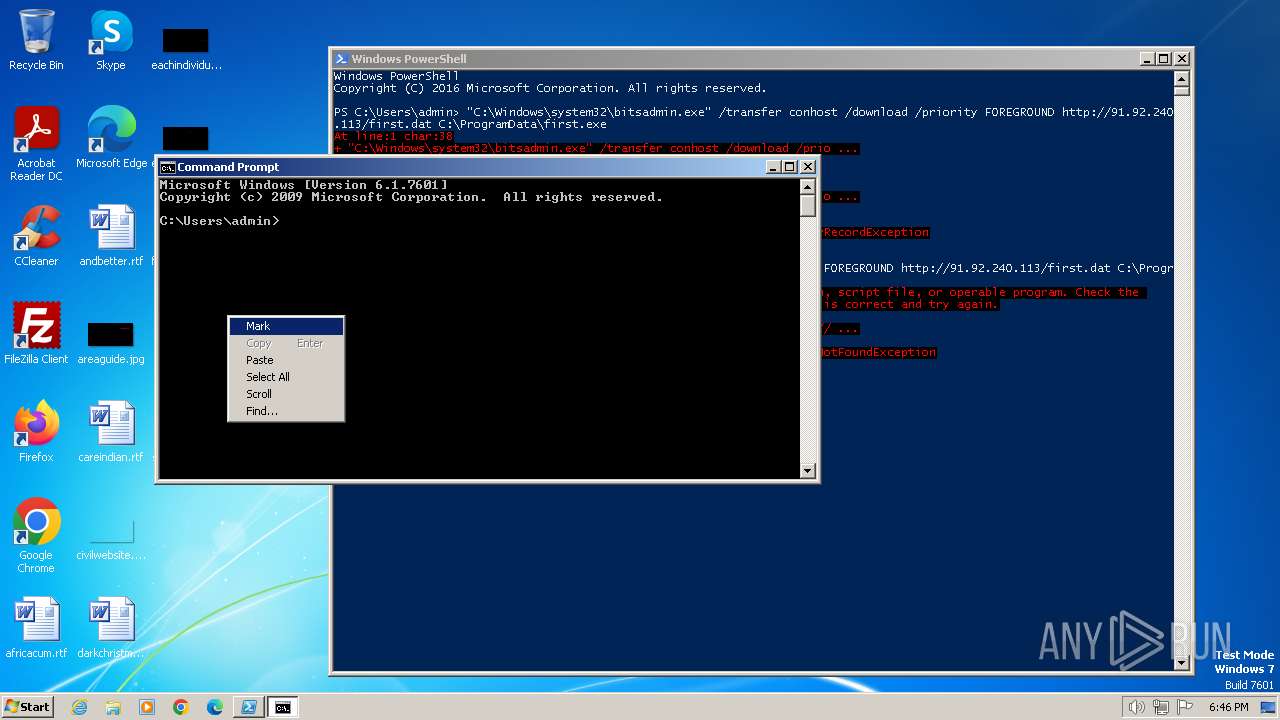Click Command Prompt scrollbar down arrow
1280x720 pixels.
[x=808, y=470]
